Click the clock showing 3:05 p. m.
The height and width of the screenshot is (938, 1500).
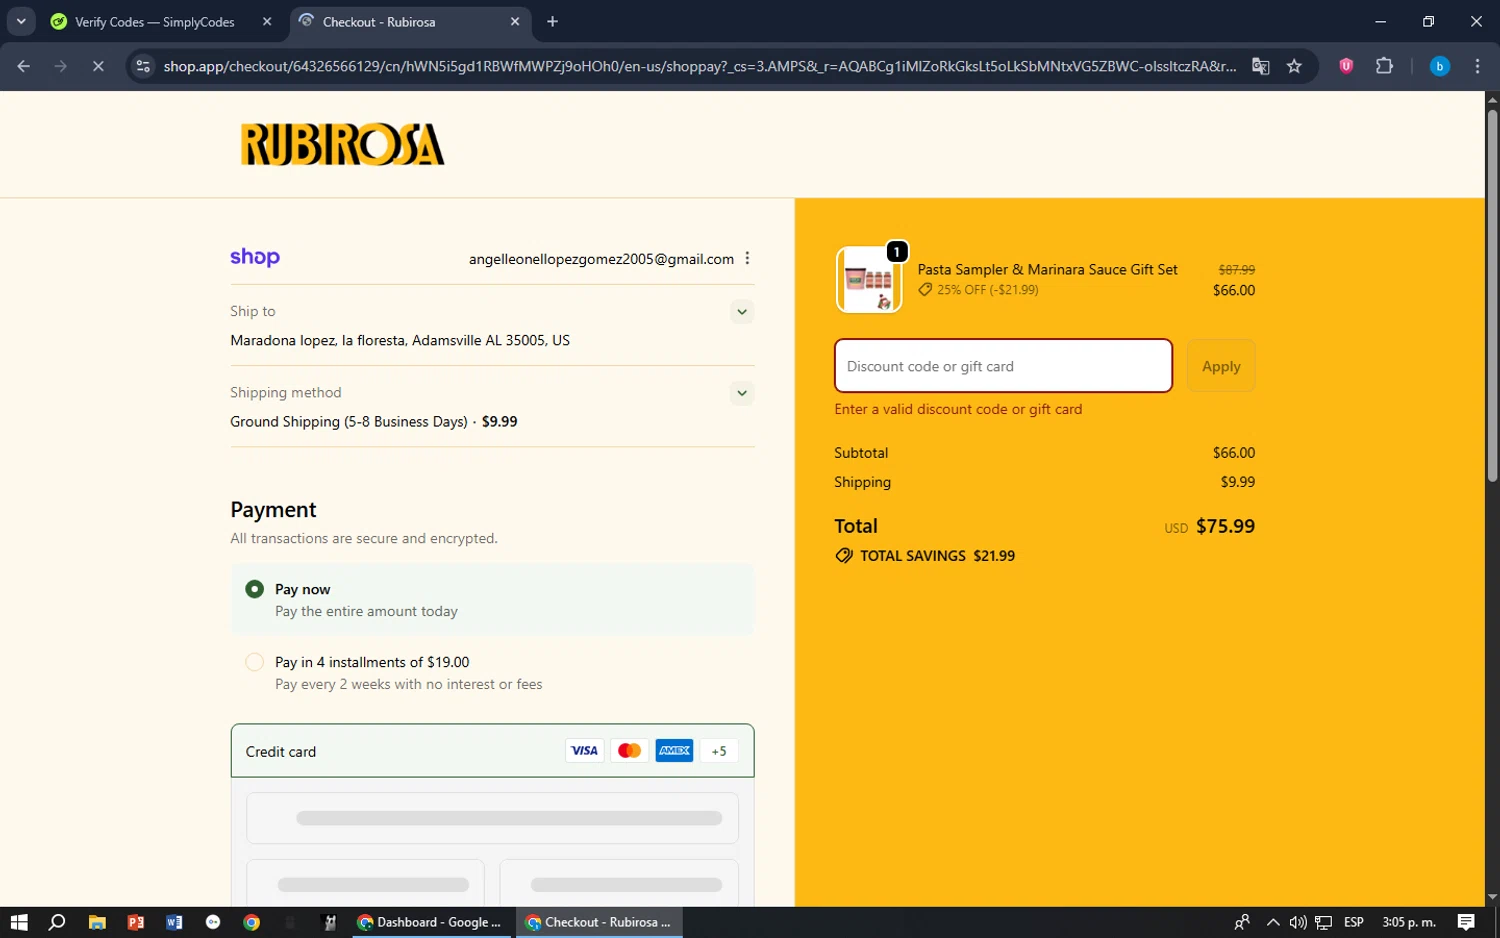click(1408, 922)
